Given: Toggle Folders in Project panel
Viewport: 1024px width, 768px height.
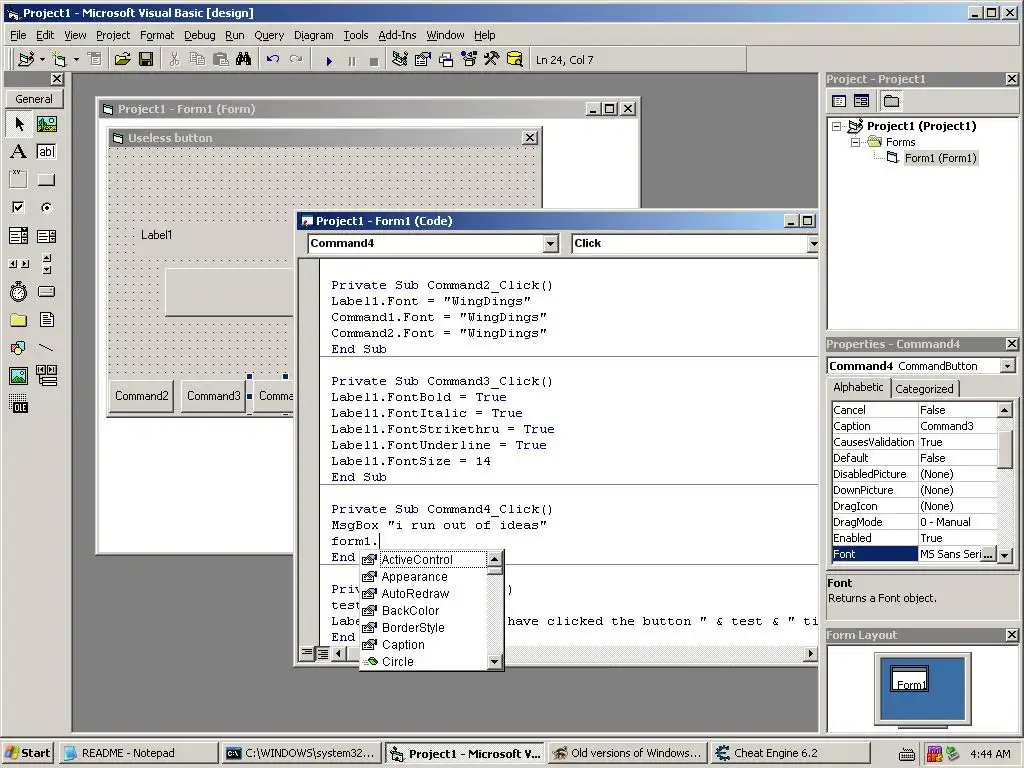Looking at the screenshot, I should coord(891,101).
